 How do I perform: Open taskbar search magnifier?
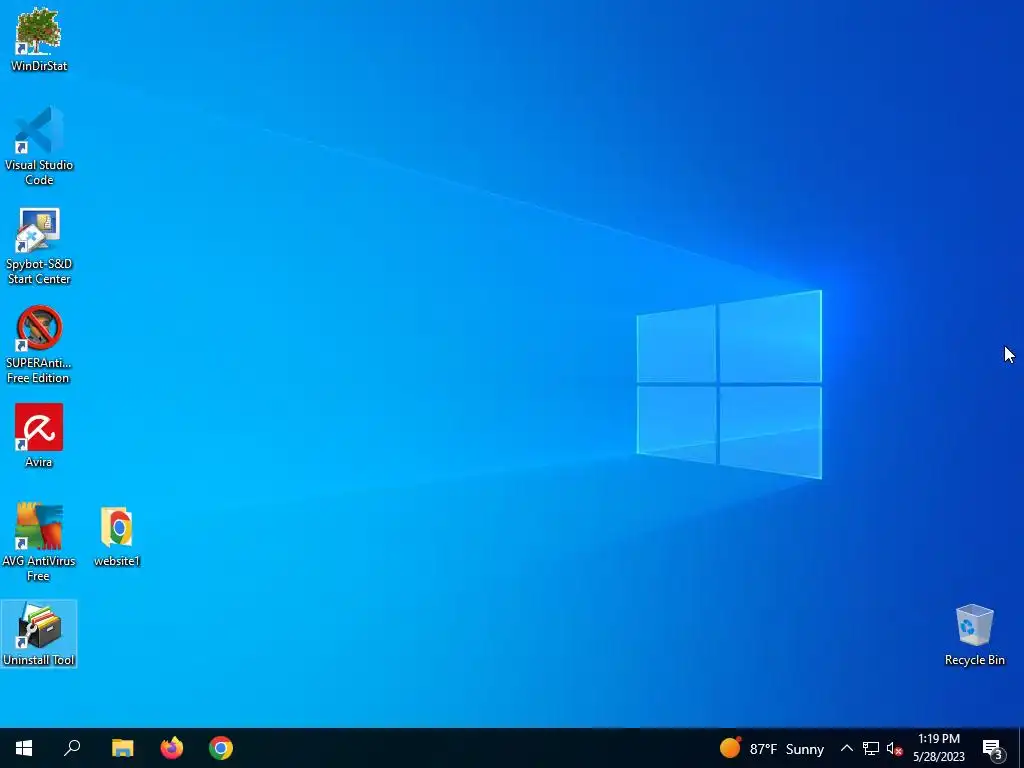coord(72,748)
